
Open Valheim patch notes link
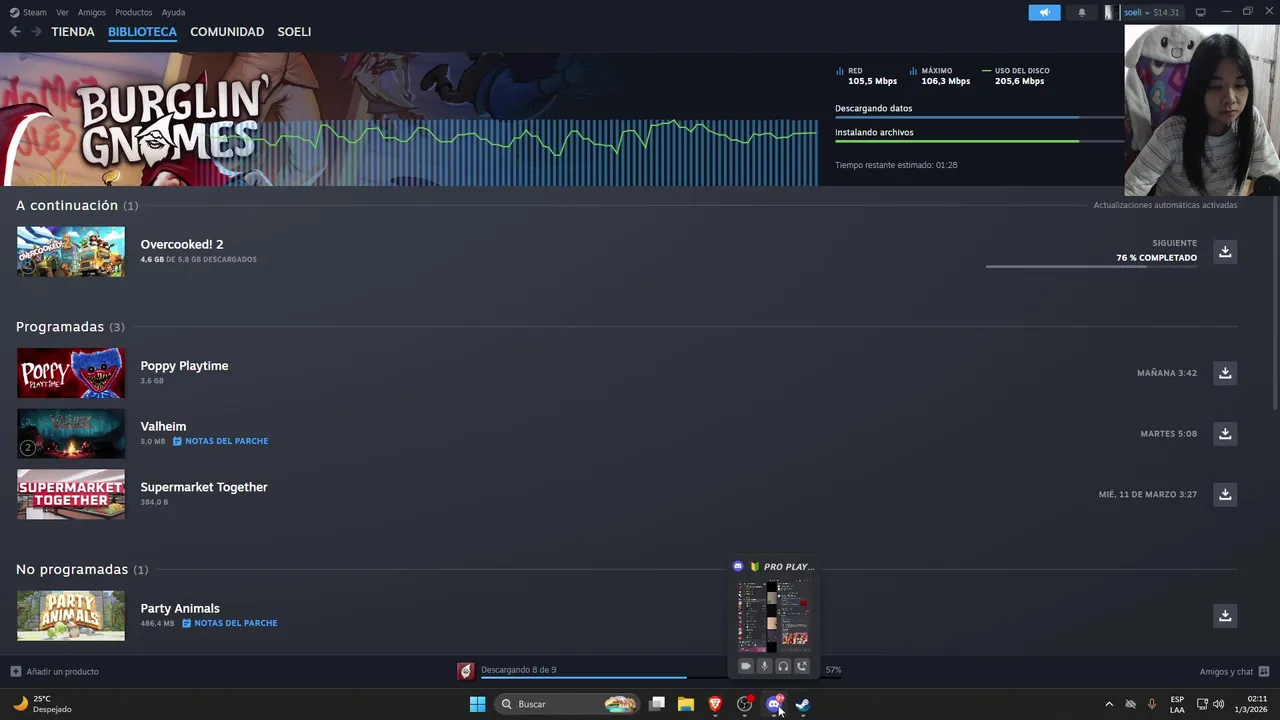coord(220,441)
